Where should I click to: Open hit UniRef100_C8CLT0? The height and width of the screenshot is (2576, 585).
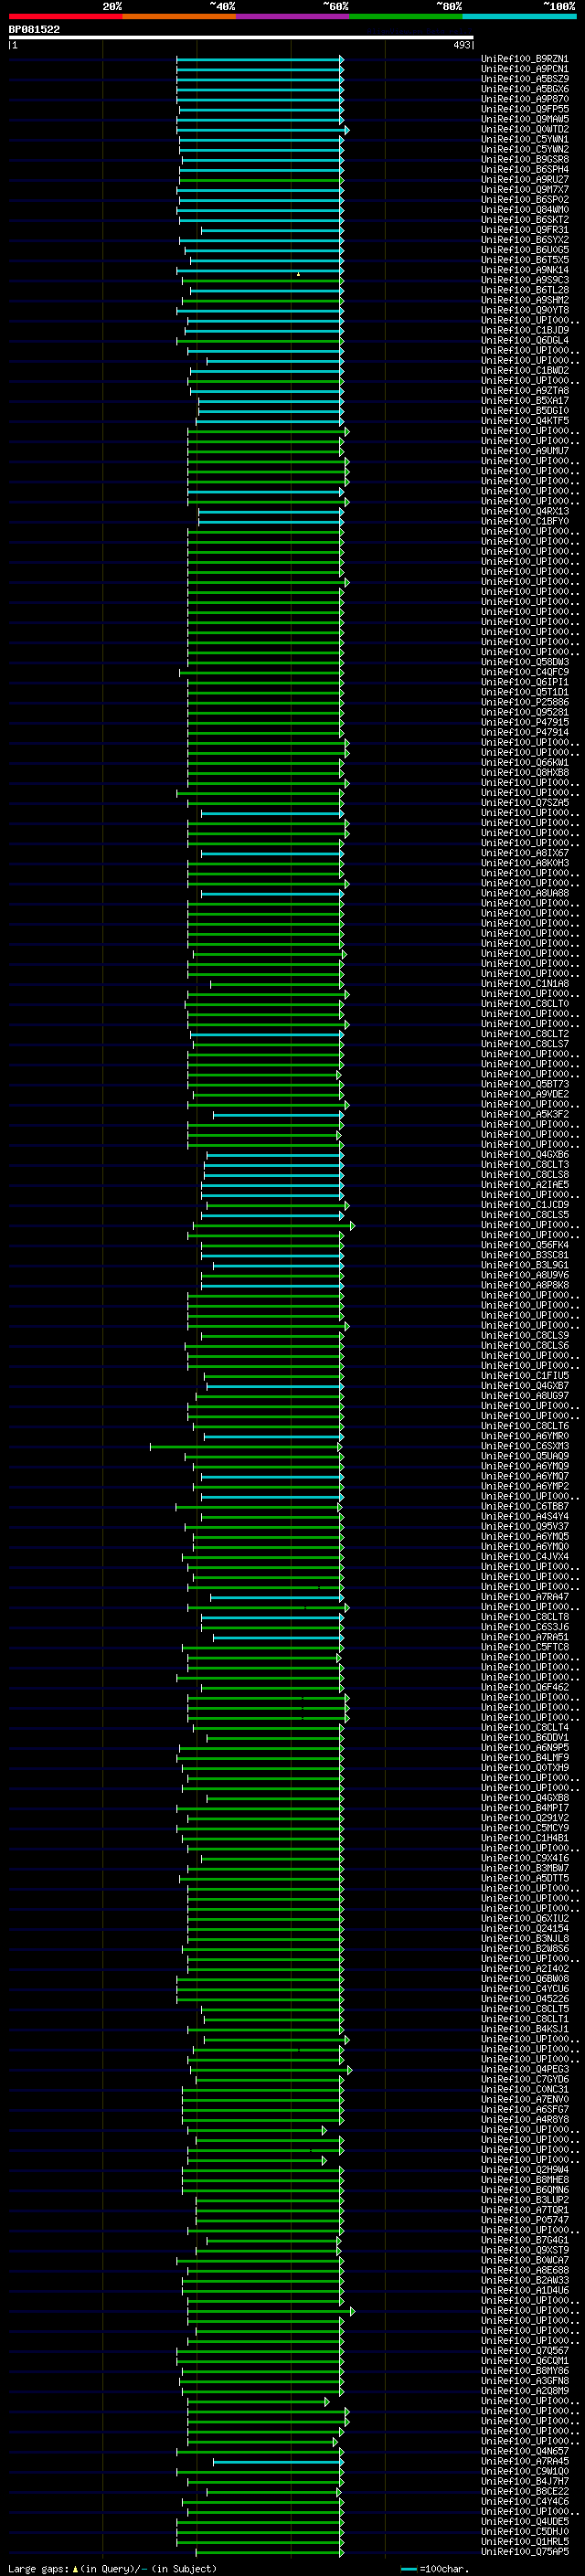pyautogui.click(x=524, y=1003)
